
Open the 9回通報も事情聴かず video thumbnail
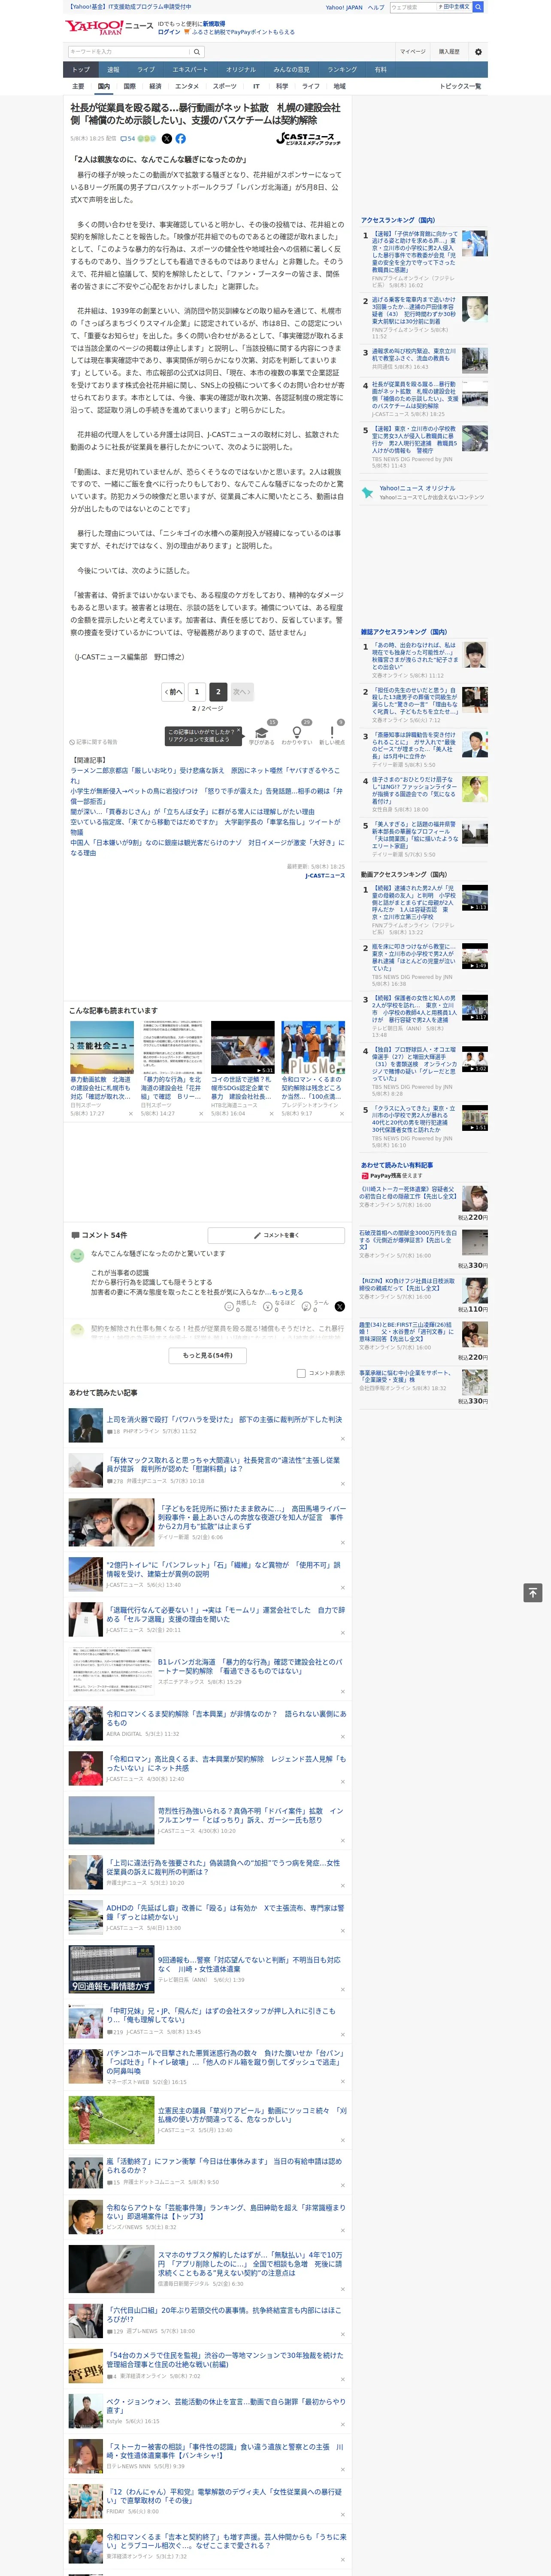(x=111, y=1969)
